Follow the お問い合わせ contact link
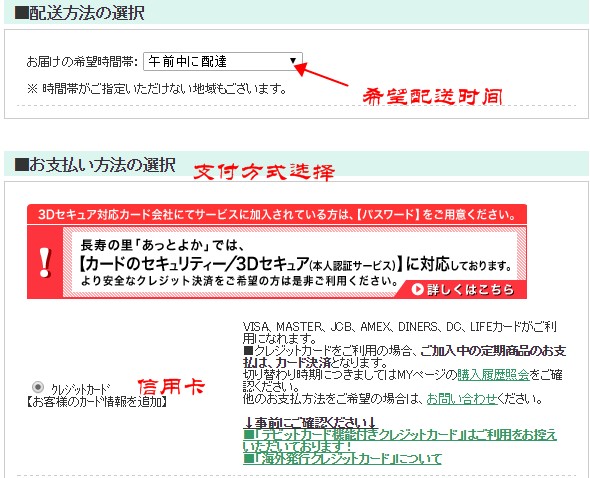 (x=462, y=399)
